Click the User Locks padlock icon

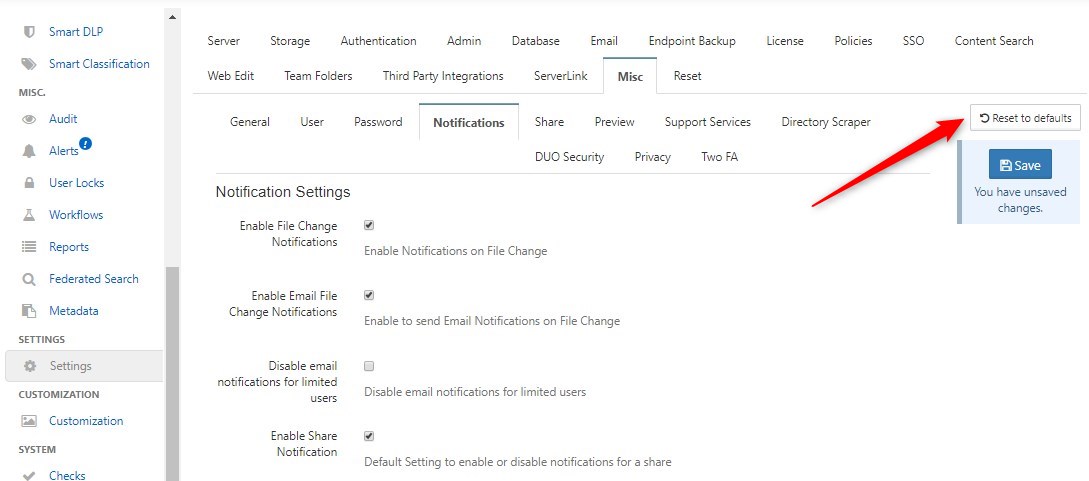29,183
